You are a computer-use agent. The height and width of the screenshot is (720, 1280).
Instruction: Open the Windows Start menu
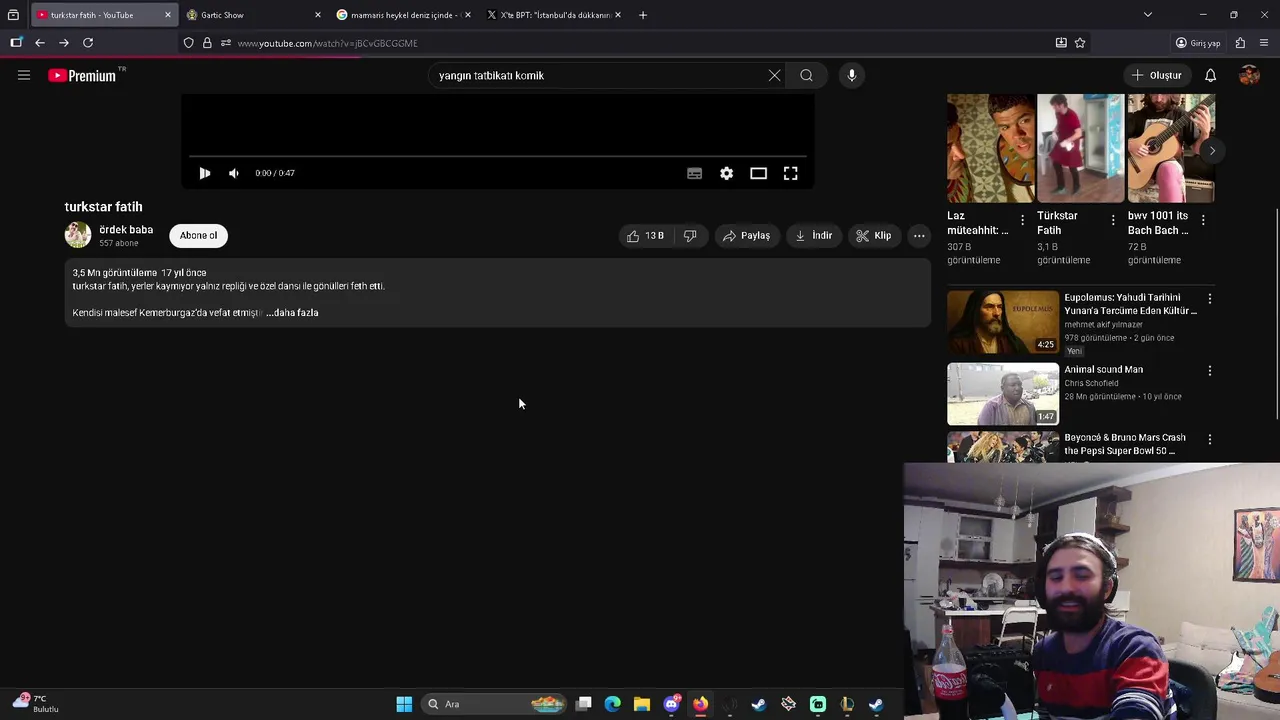pyautogui.click(x=404, y=704)
